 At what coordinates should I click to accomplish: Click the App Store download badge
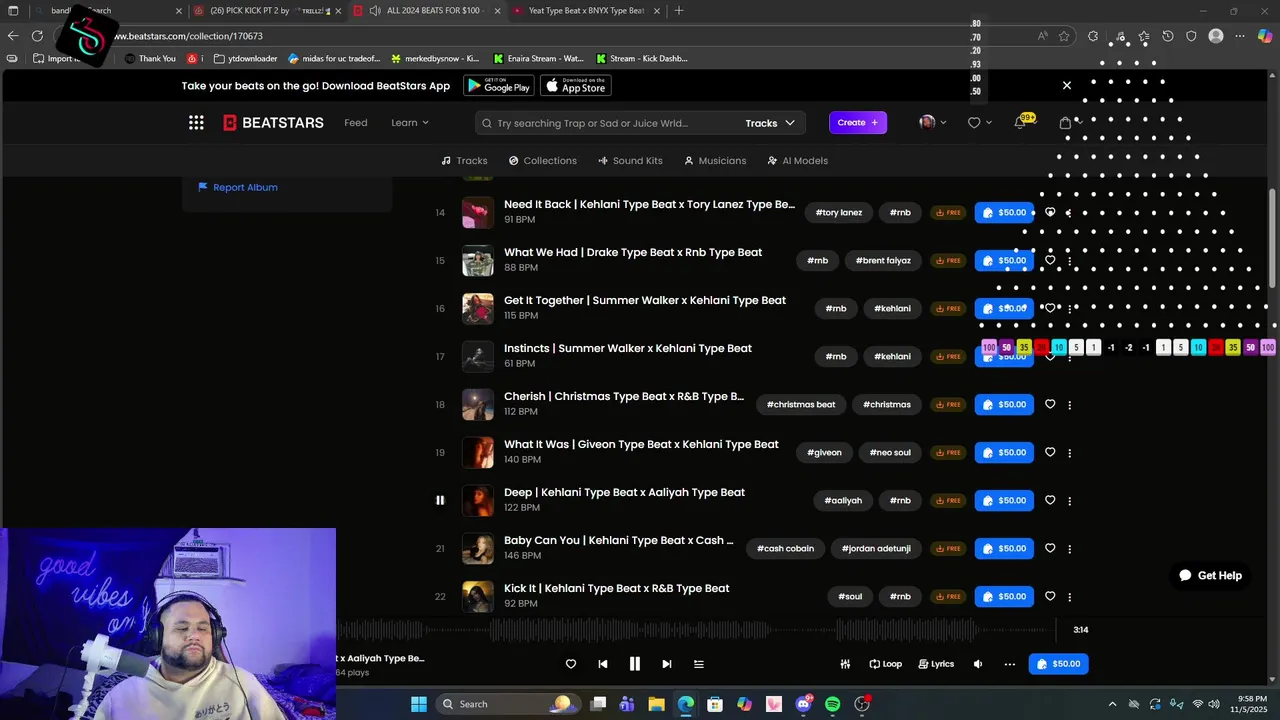[x=576, y=86]
